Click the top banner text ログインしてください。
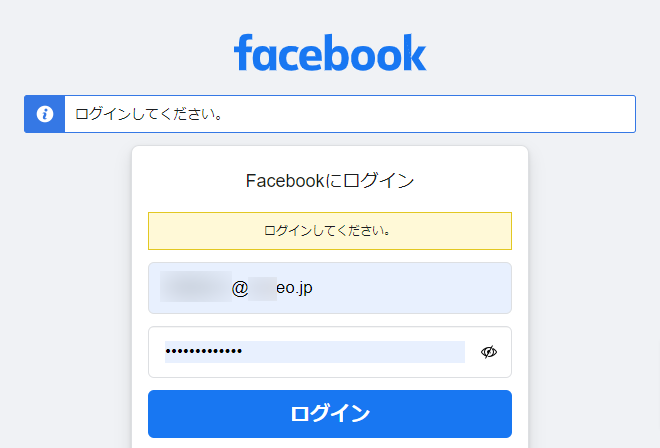The width and height of the screenshot is (660, 448). (149, 114)
